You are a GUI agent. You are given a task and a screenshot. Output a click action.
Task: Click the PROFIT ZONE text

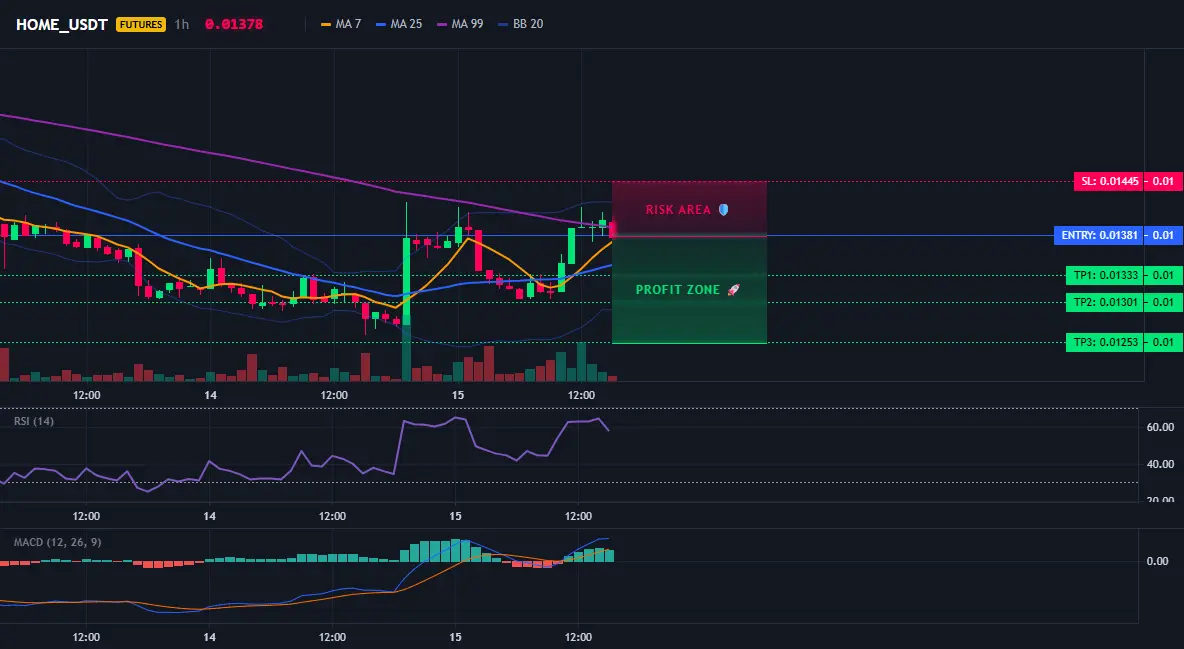click(678, 289)
